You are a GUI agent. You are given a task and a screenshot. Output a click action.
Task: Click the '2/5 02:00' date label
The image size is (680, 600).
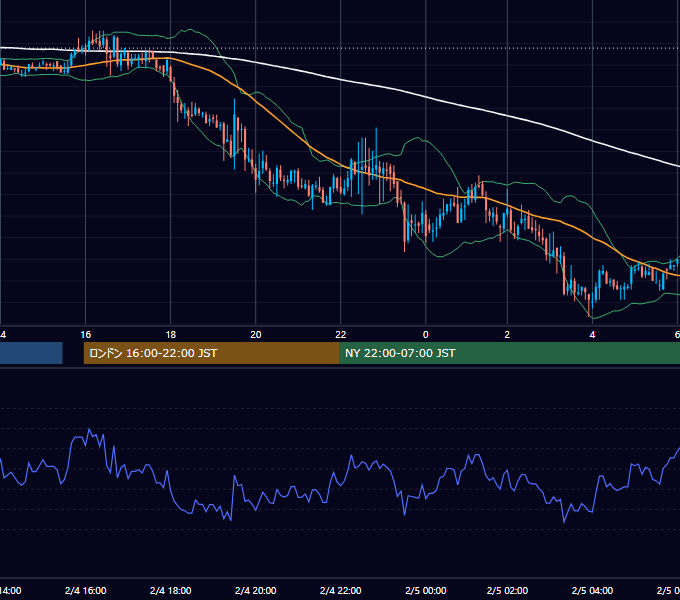click(507, 590)
